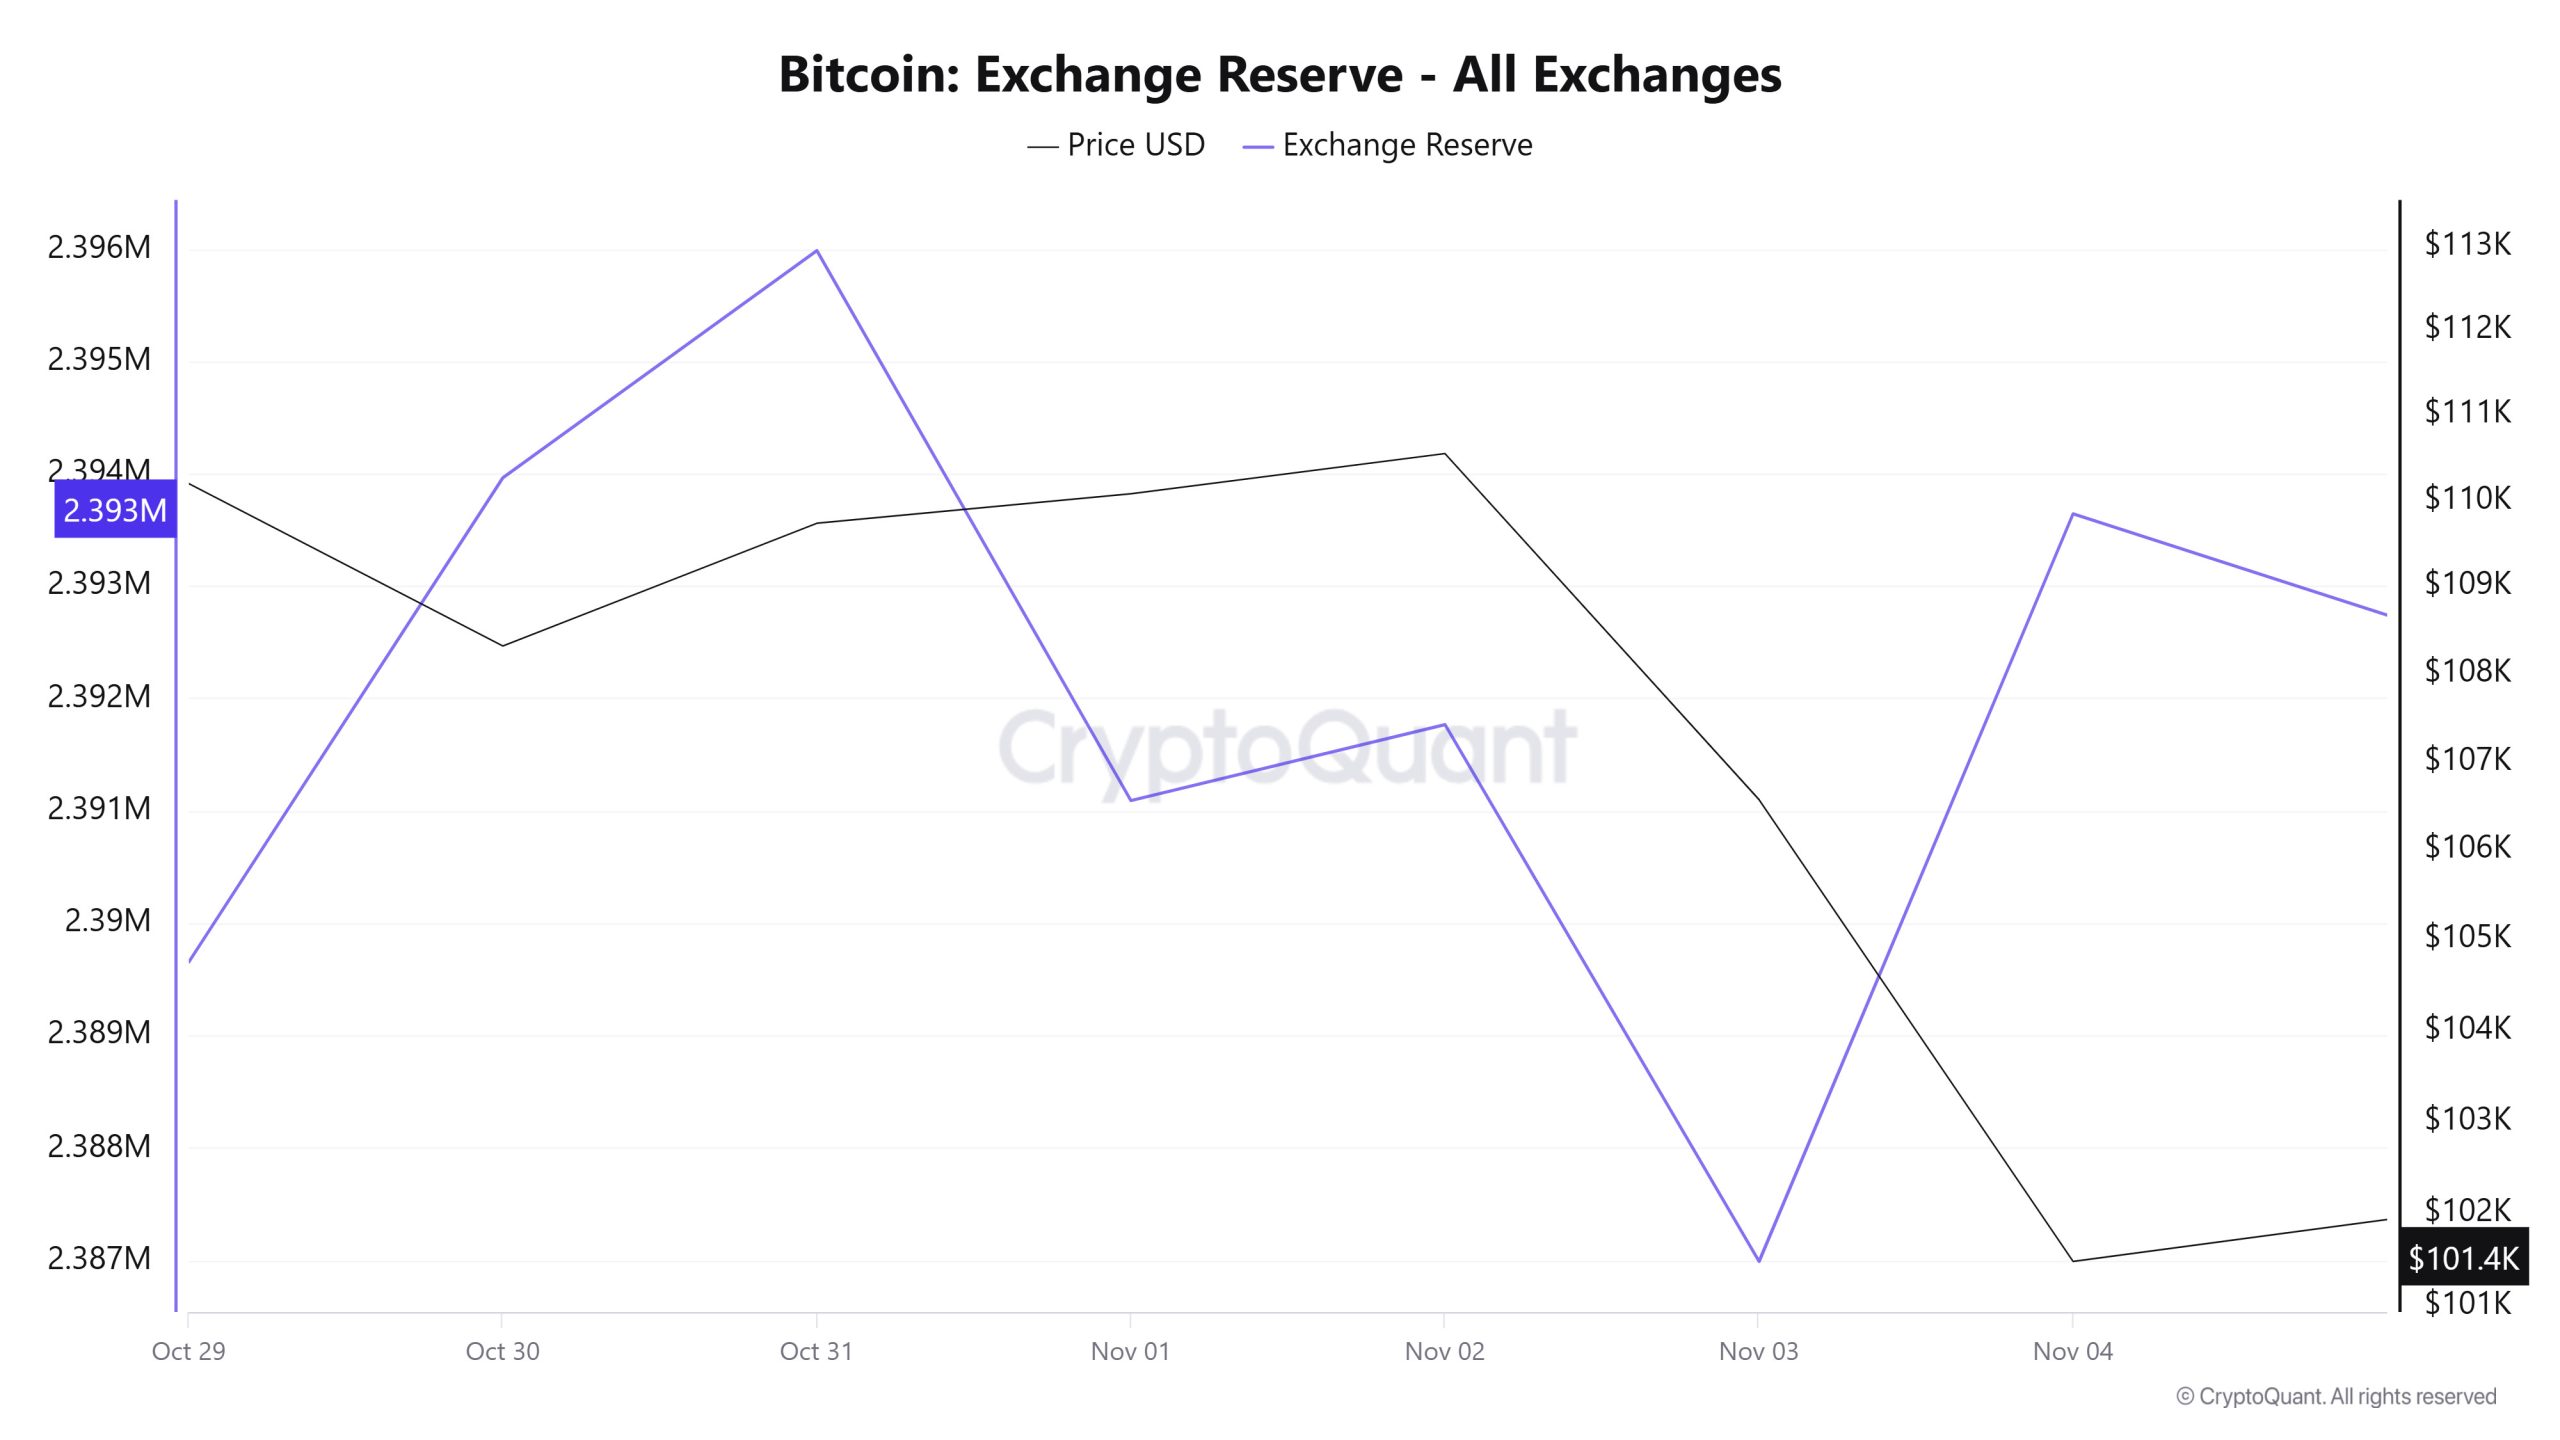Click the Exchange Reserve low point on Nov 03
The height and width of the screenshot is (1440, 2560).
1759,1260
